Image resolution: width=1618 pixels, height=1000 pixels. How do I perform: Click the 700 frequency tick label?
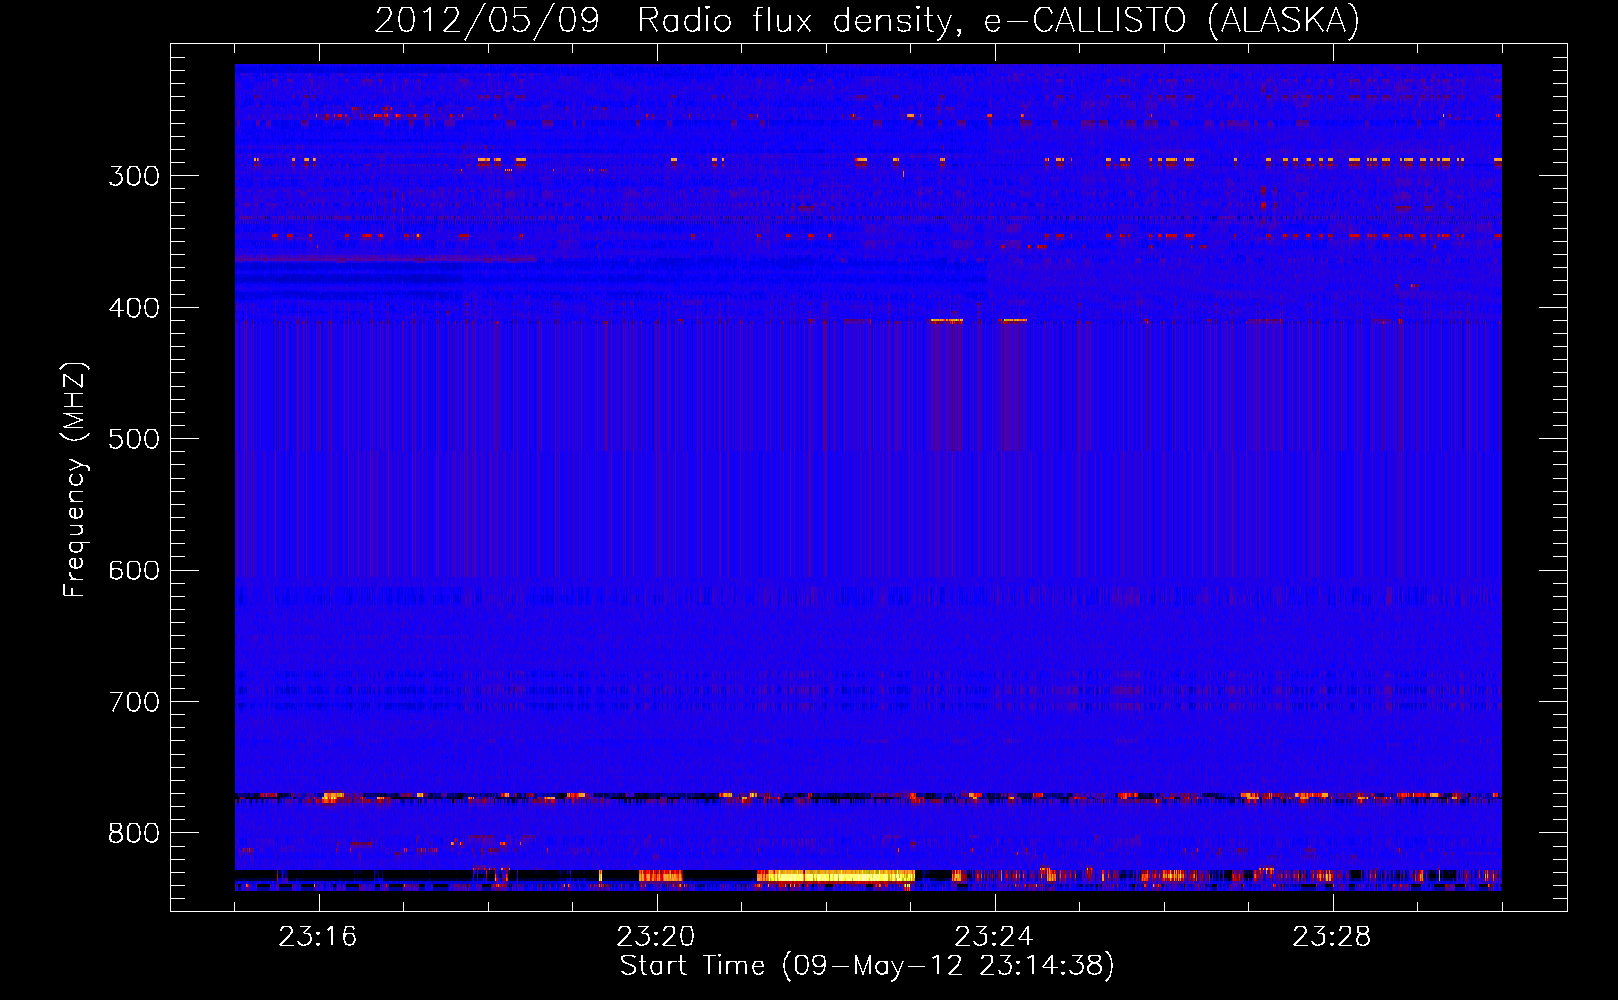[x=134, y=702]
